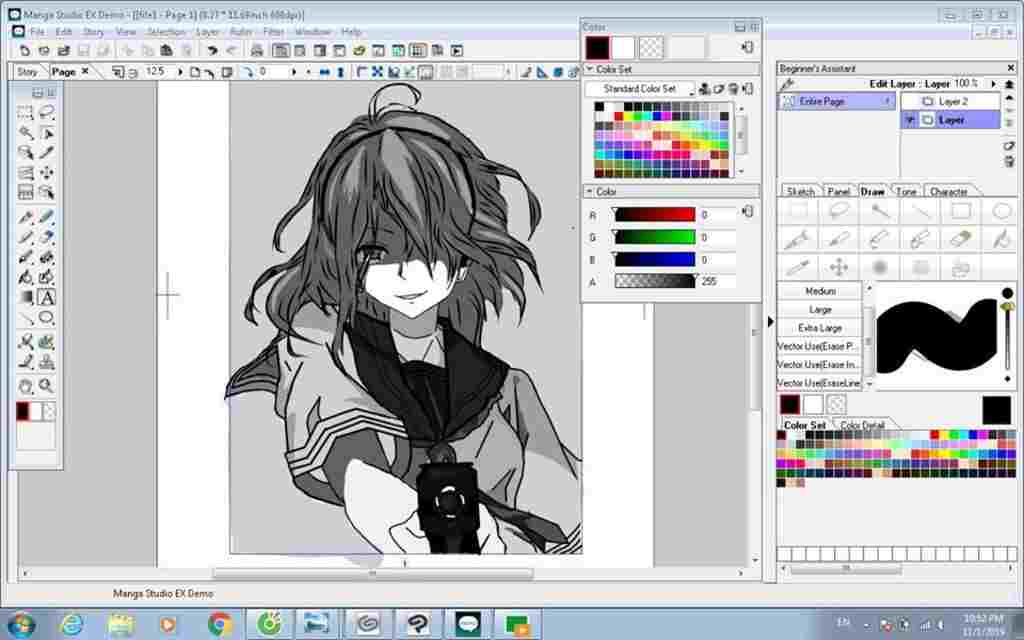Viewport: 1024px width, 640px height.
Task: Choose the Move layer tool
Action: pyautogui.click(x=46, y=173)
